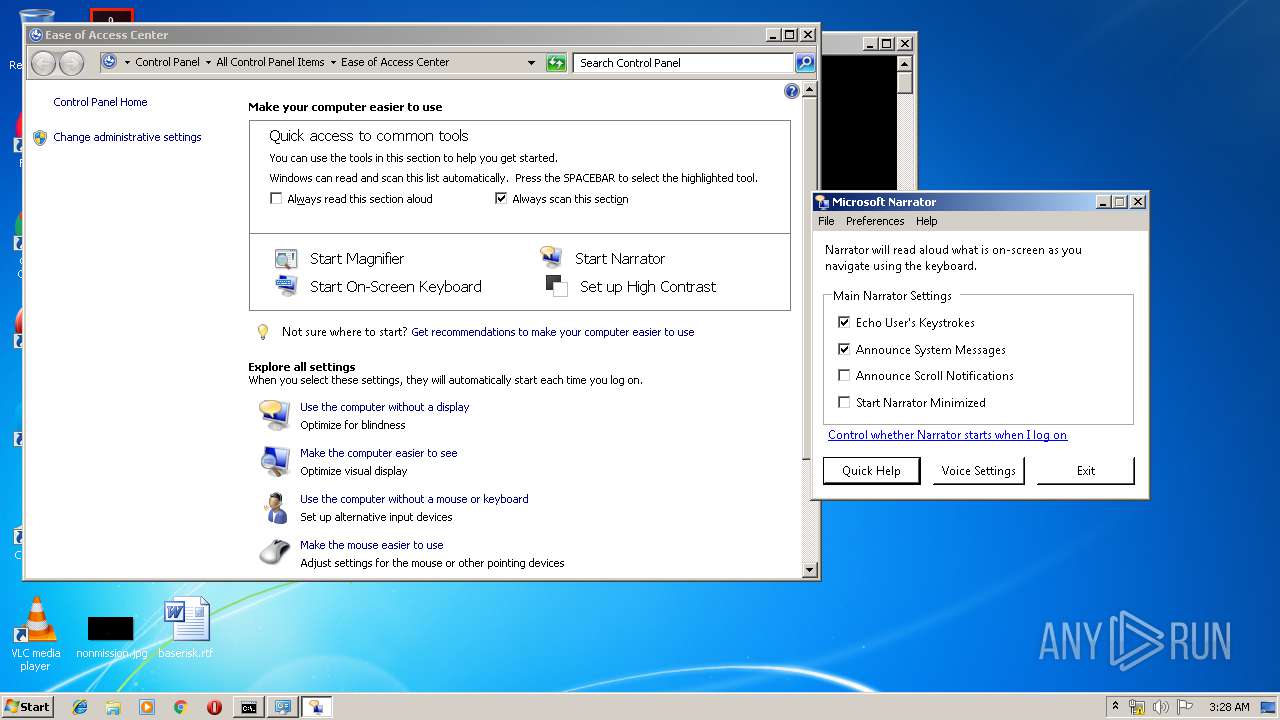The width and height of the screenshot is (1280, 720).
Task: Open Internet Explorer from the taskbar
Action: tap(80, 707)
